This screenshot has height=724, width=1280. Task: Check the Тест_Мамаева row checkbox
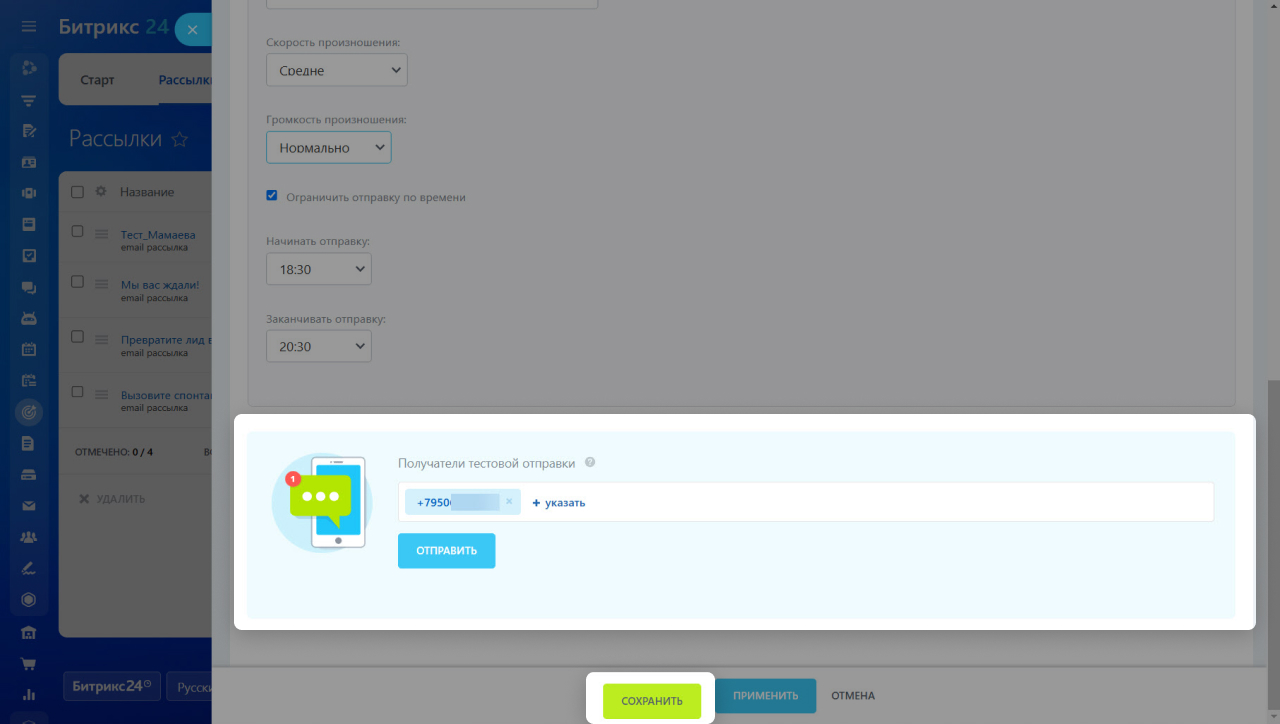78,232
